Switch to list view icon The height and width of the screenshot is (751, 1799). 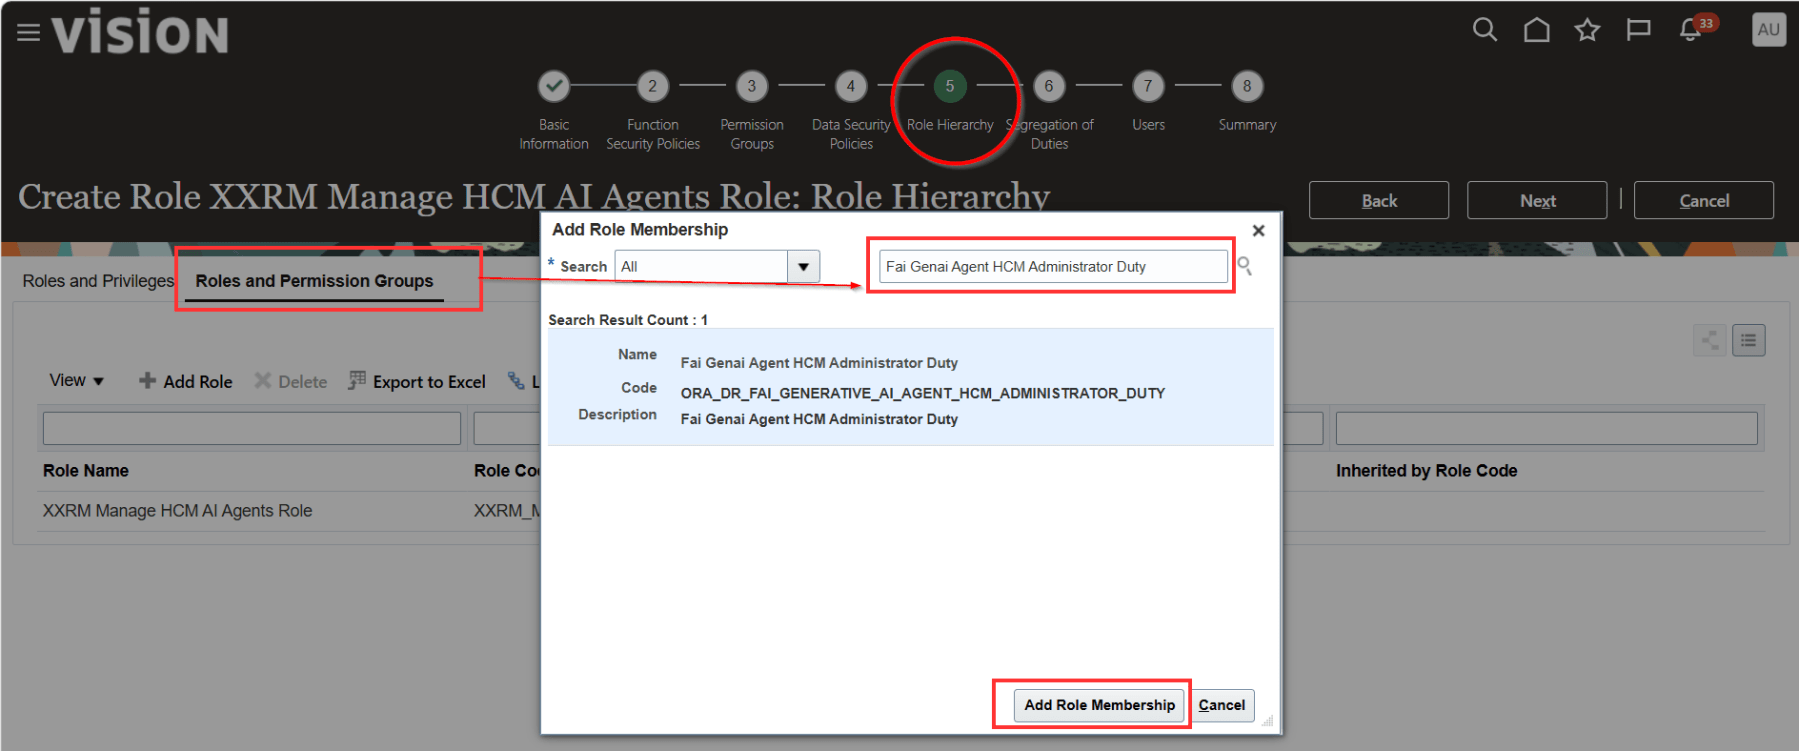(1748, 340)
